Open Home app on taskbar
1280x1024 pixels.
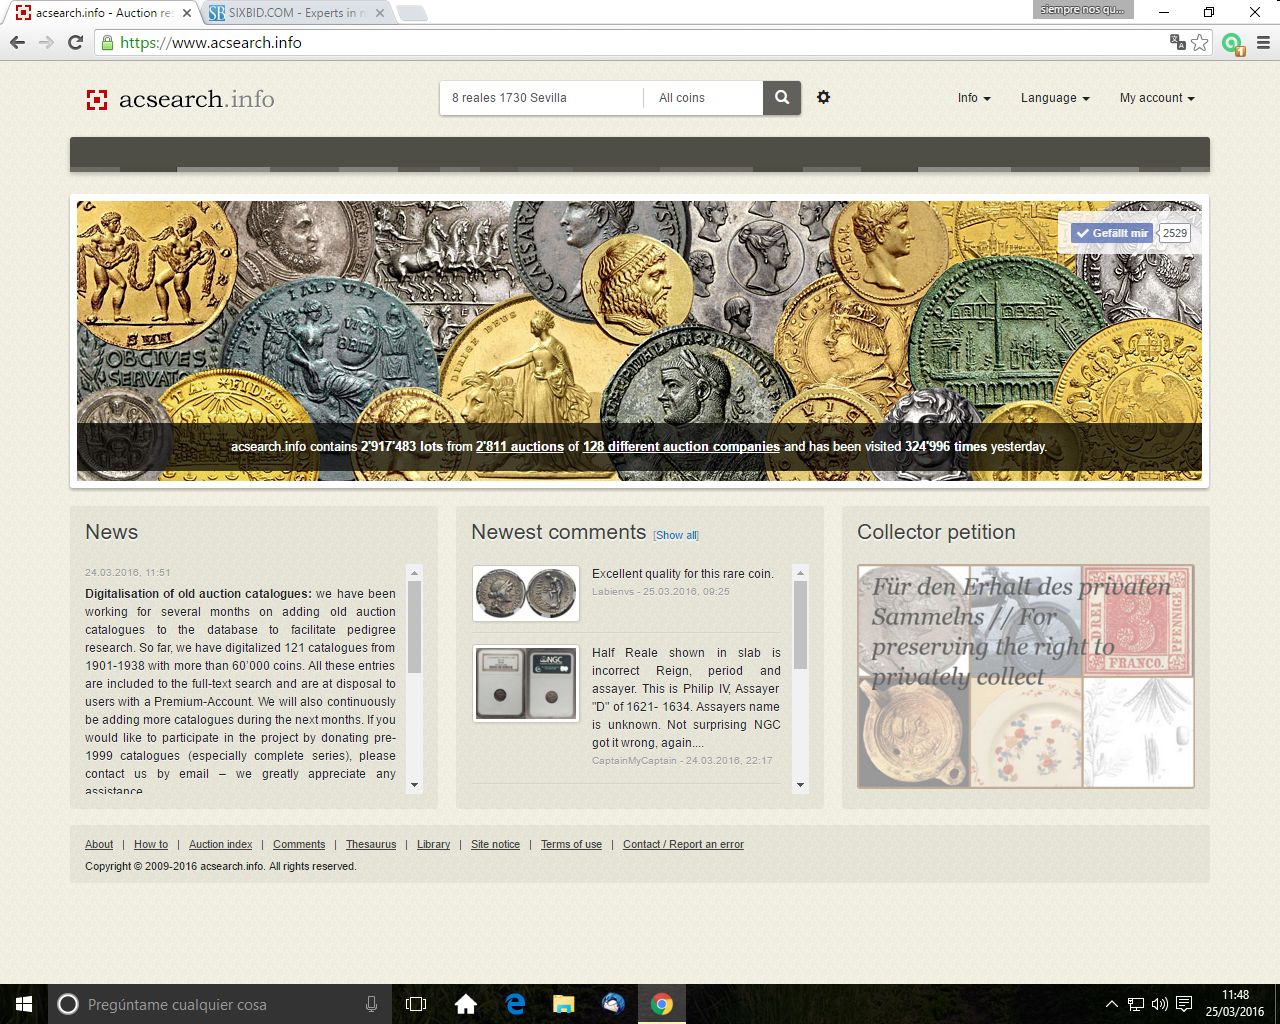(x=466, y=1004)
